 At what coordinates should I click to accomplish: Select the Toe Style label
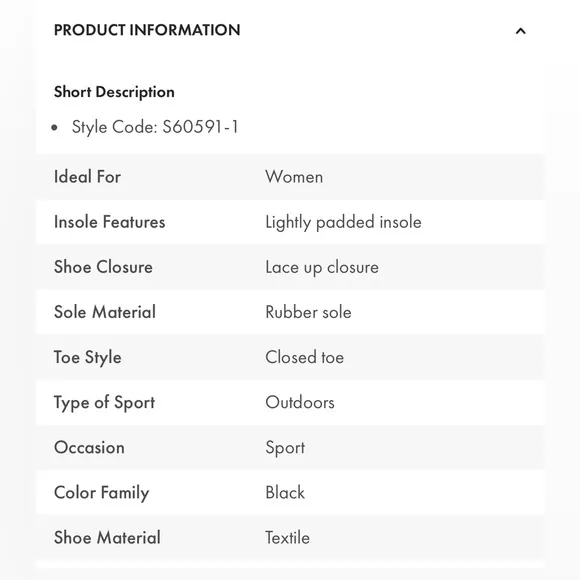click(88, 358)
